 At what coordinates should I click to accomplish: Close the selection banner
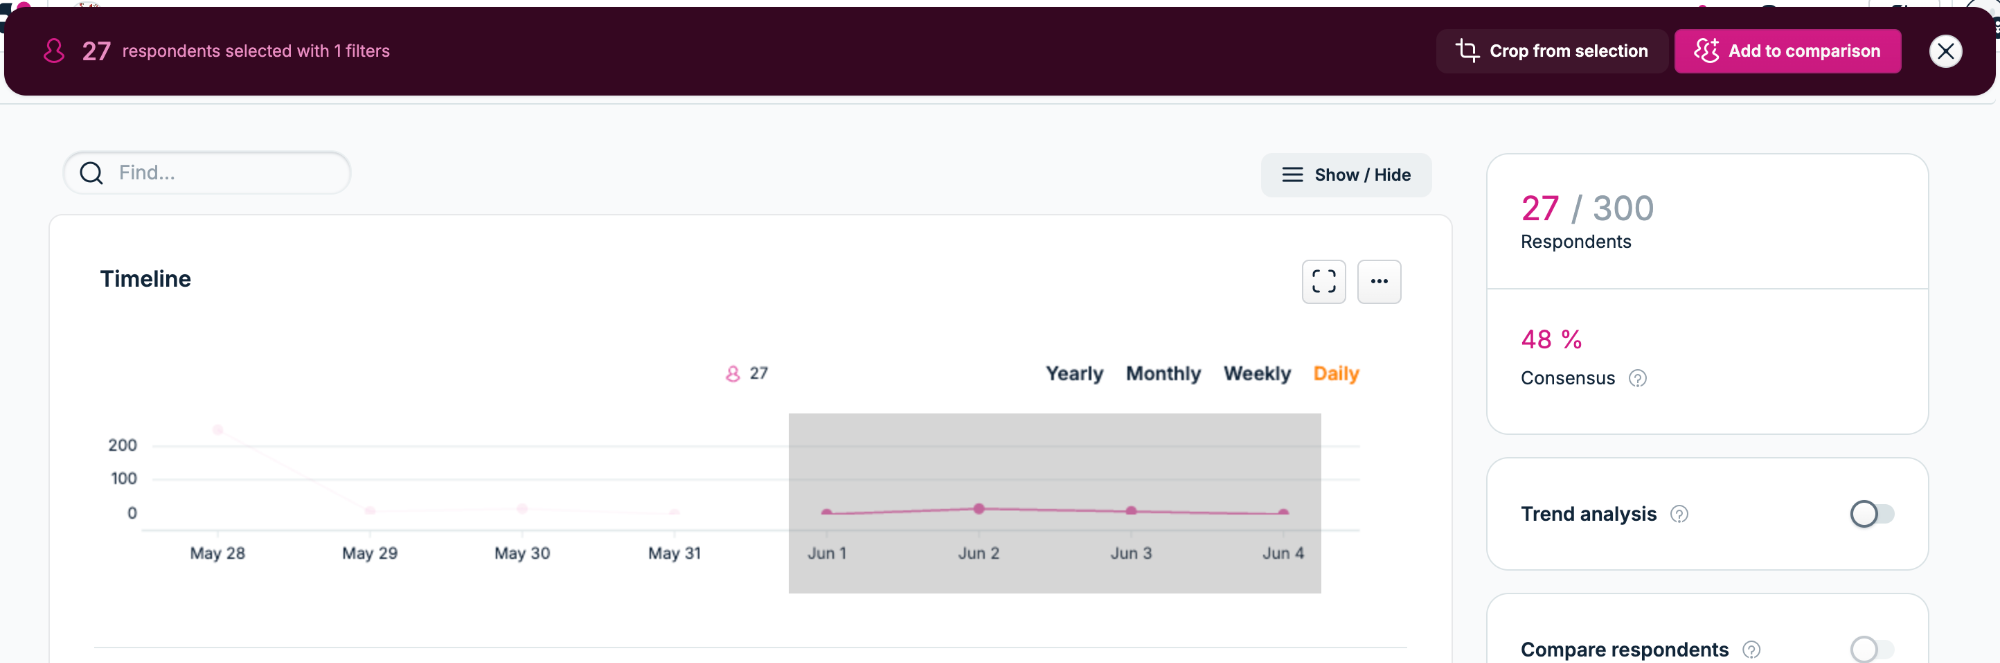click(1945, 51)
